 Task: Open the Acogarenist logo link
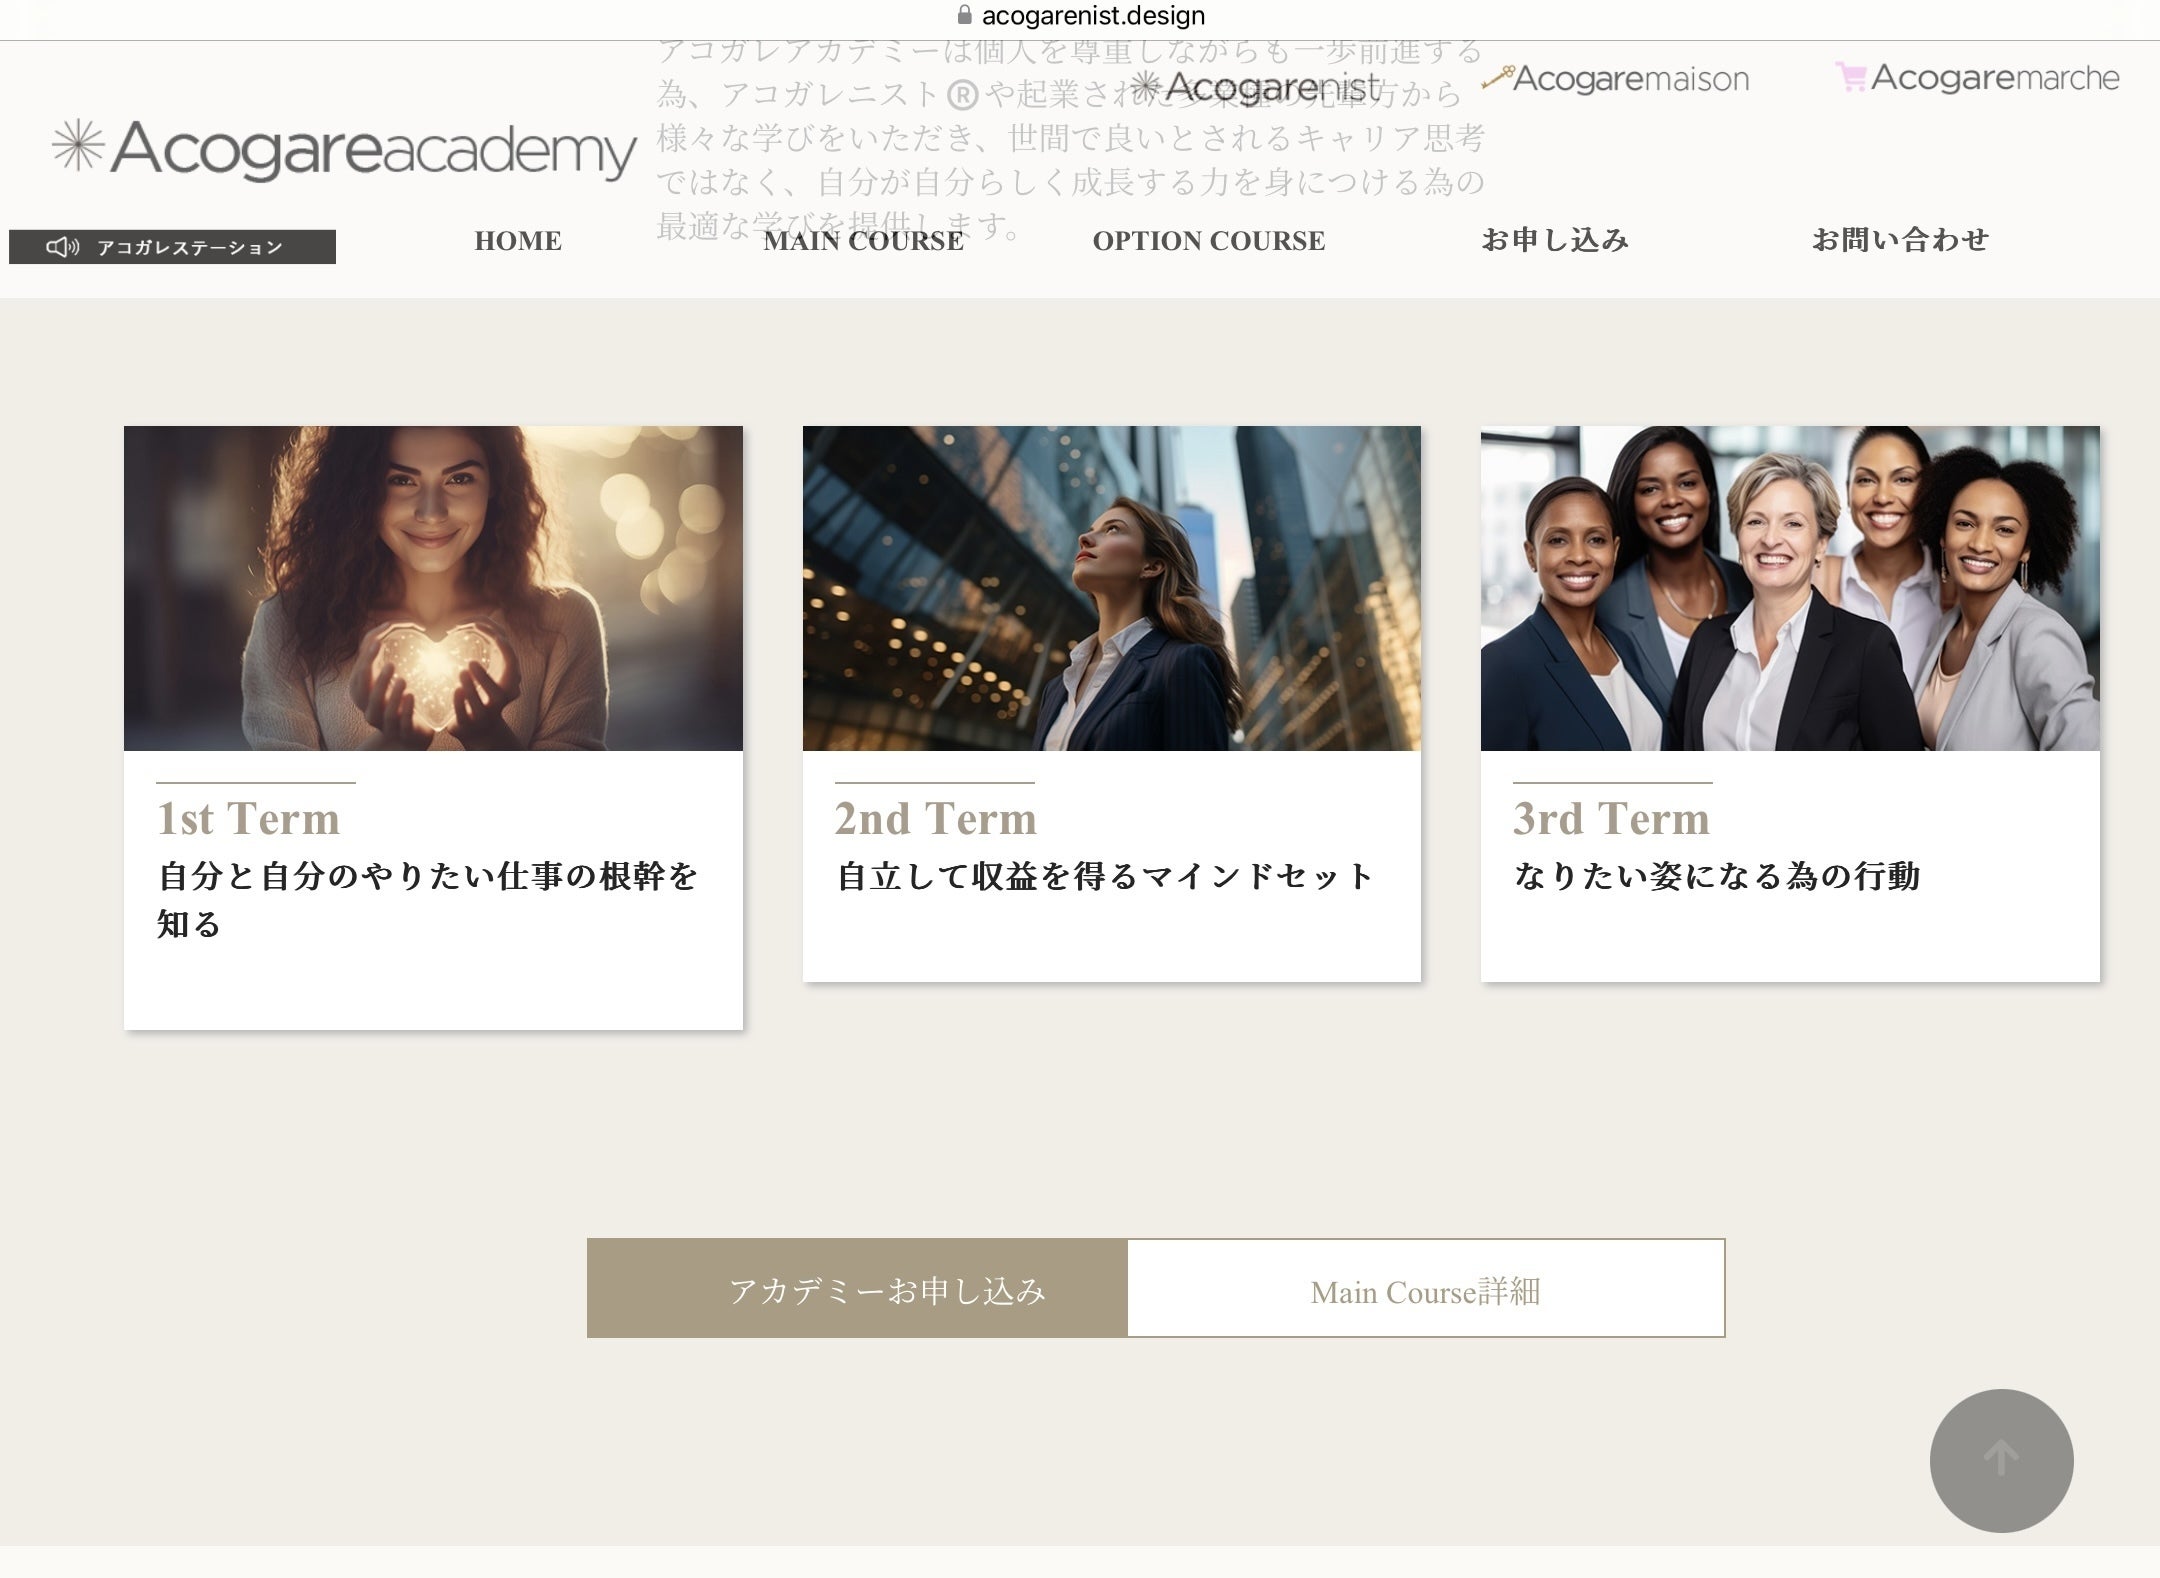point(1256,88)
